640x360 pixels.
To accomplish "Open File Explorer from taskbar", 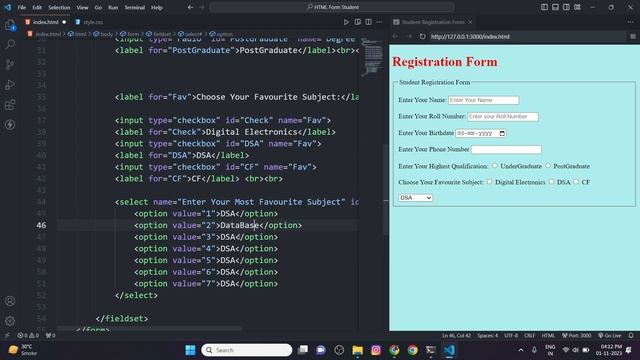I will [357, 350].
